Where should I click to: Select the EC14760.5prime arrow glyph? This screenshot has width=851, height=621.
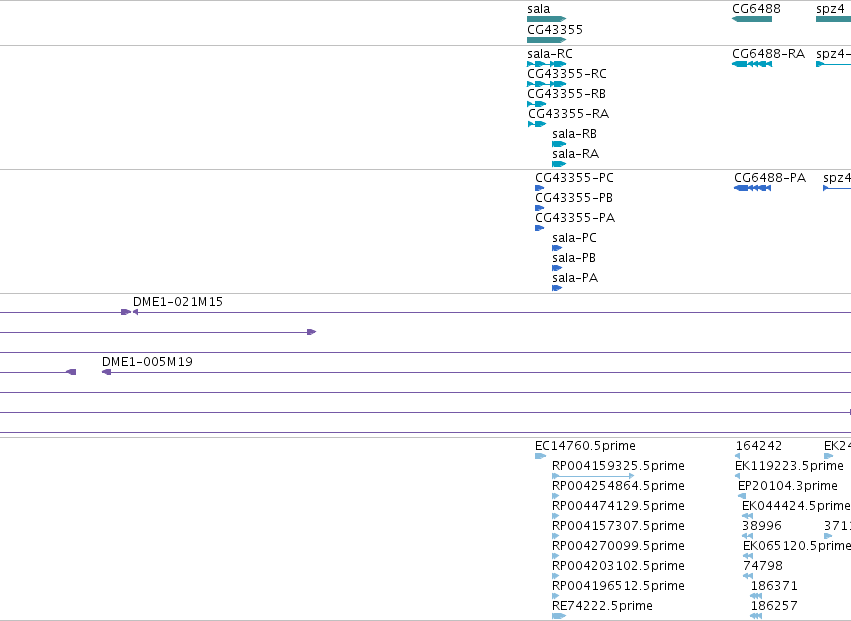click(x=541, y=456)
